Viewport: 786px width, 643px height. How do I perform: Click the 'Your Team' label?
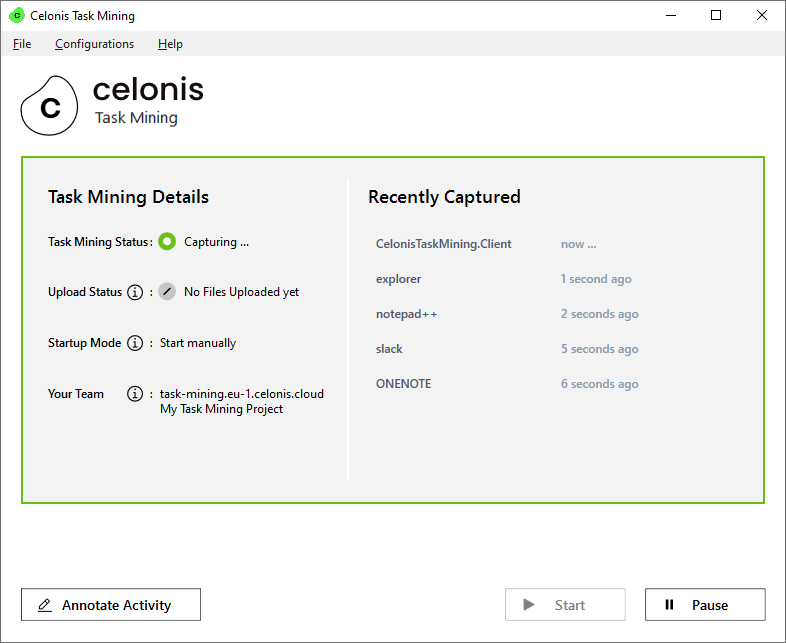click(76, 394)
